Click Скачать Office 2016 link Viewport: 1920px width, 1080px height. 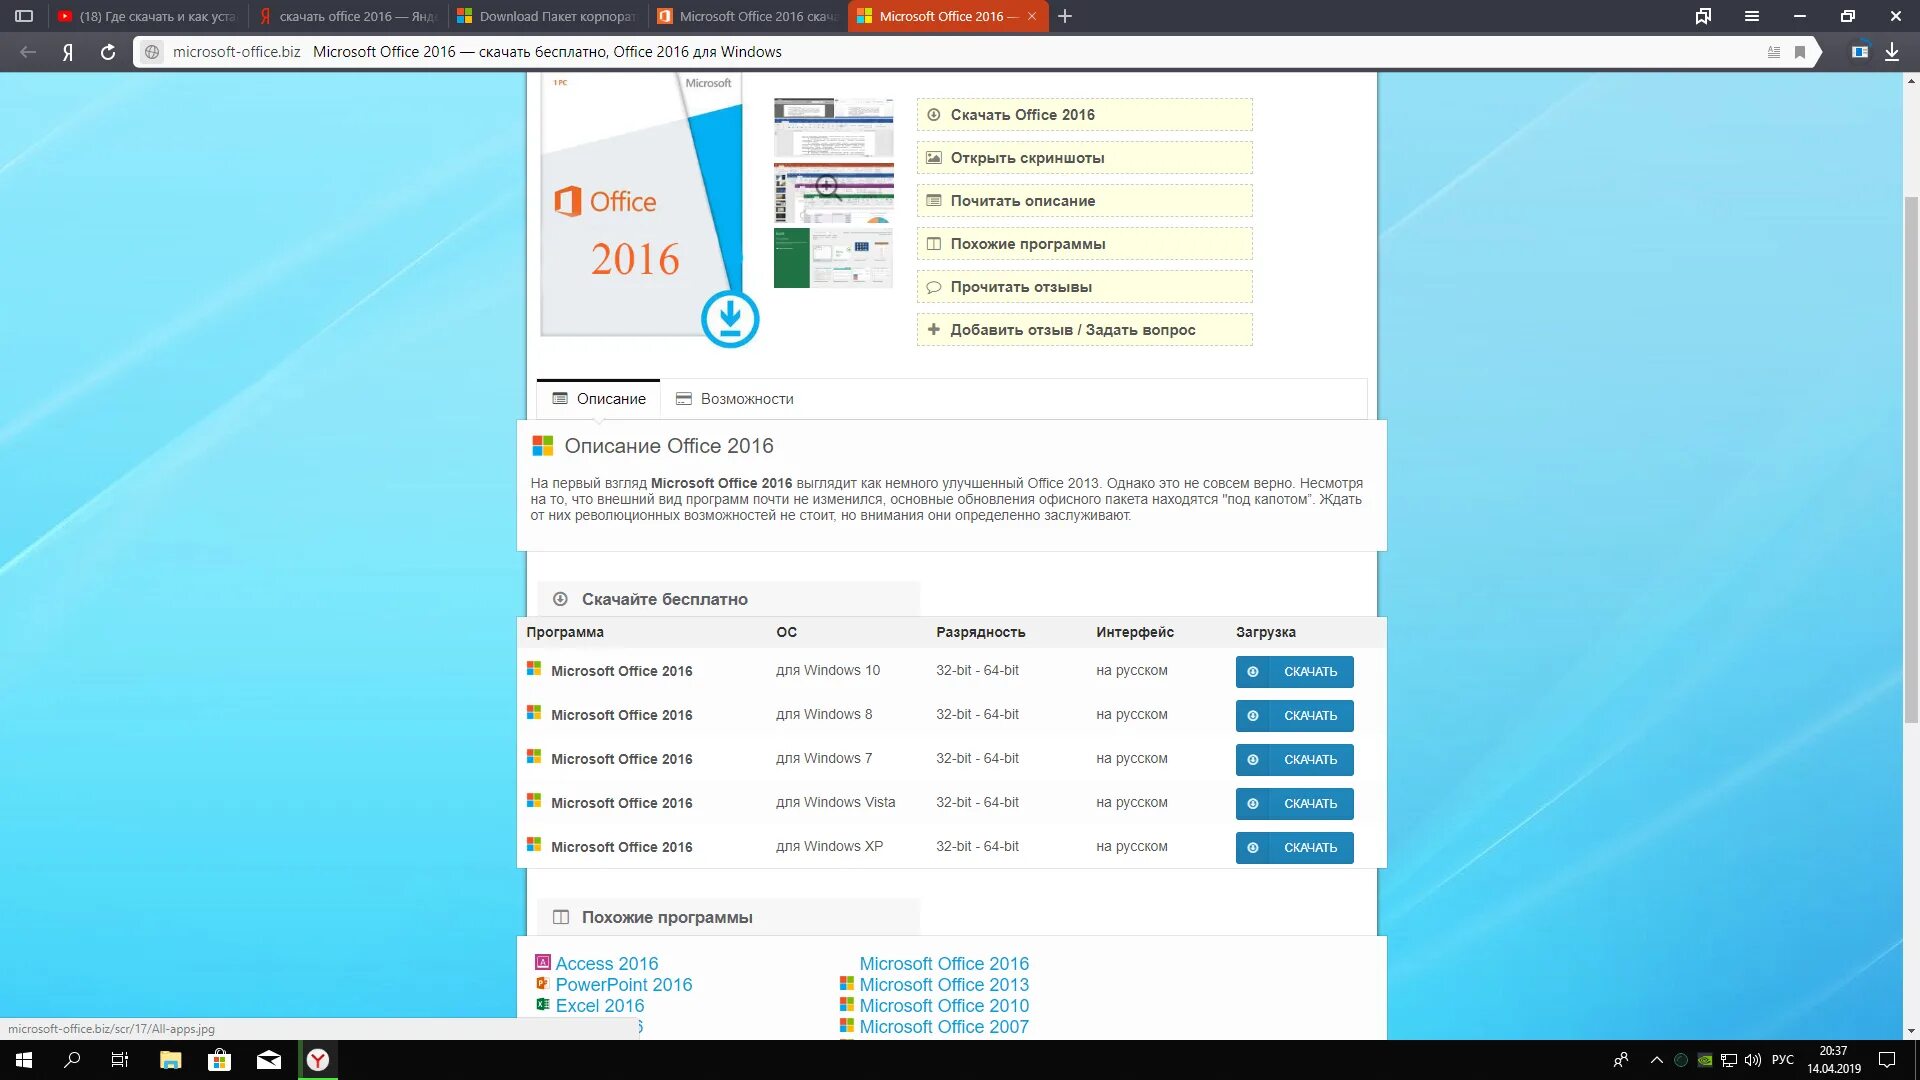pyautogui.click(x=1084, y=115)
